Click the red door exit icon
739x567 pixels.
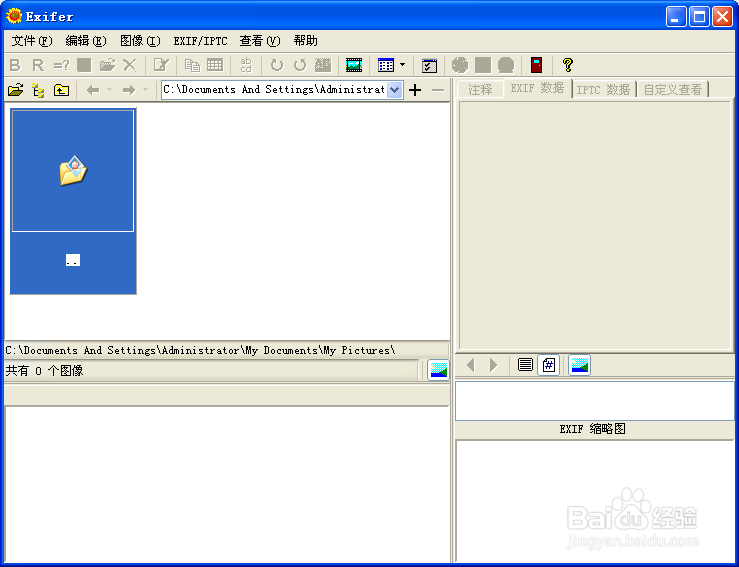(x=536, y=65)
